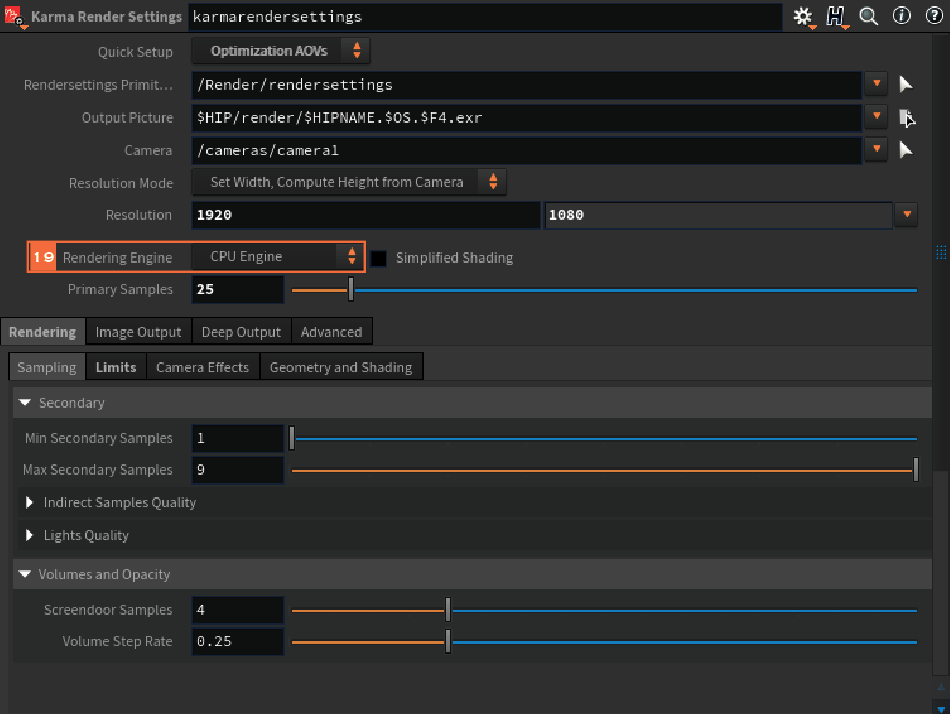This screenshot has height=714, width=950.
Task: Click the Max Secondary Samples slider handle
Action: [x=915, y=470]
